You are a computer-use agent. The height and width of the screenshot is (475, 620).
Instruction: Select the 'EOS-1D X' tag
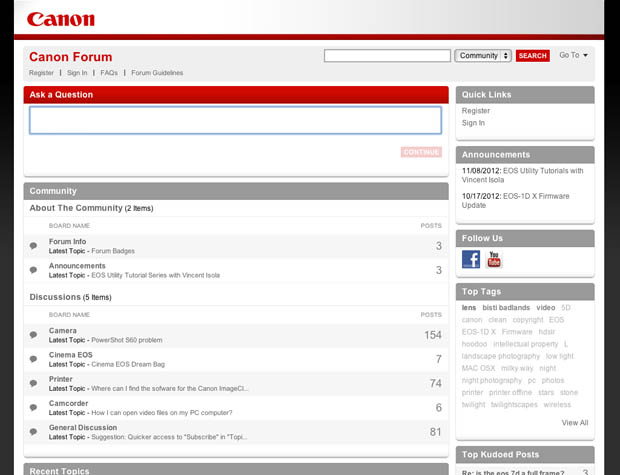tap(478, 332)
